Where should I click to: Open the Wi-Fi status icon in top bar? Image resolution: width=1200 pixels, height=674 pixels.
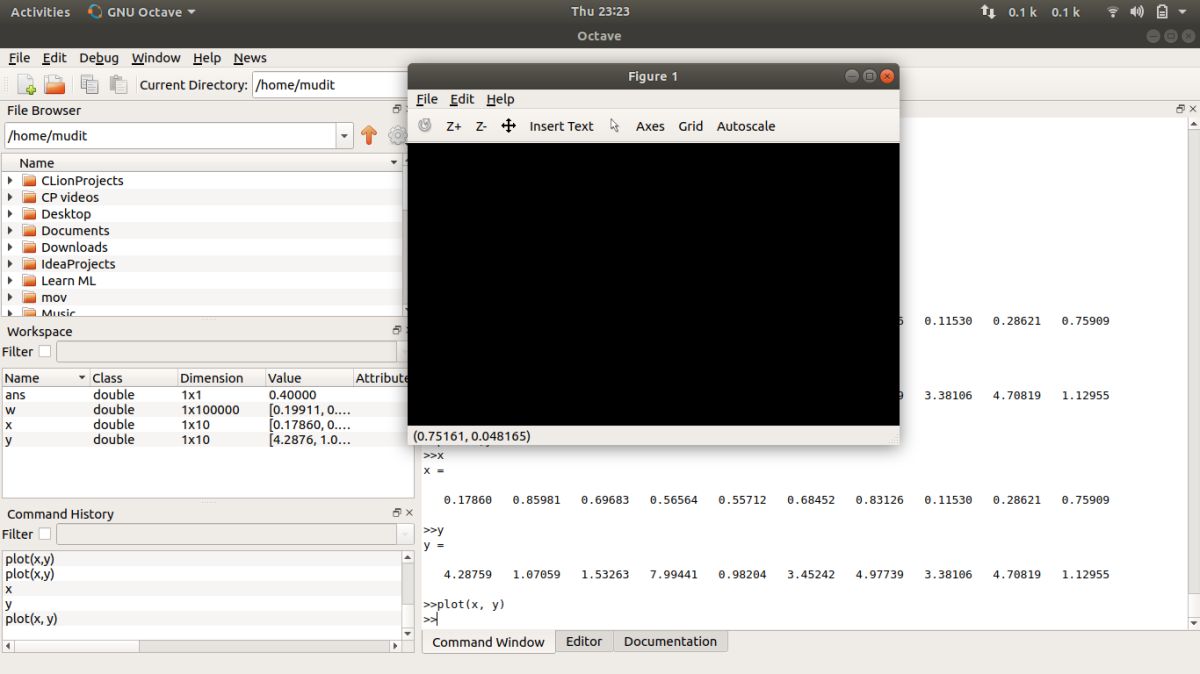pyautogui.click(x=1113, y=12)
